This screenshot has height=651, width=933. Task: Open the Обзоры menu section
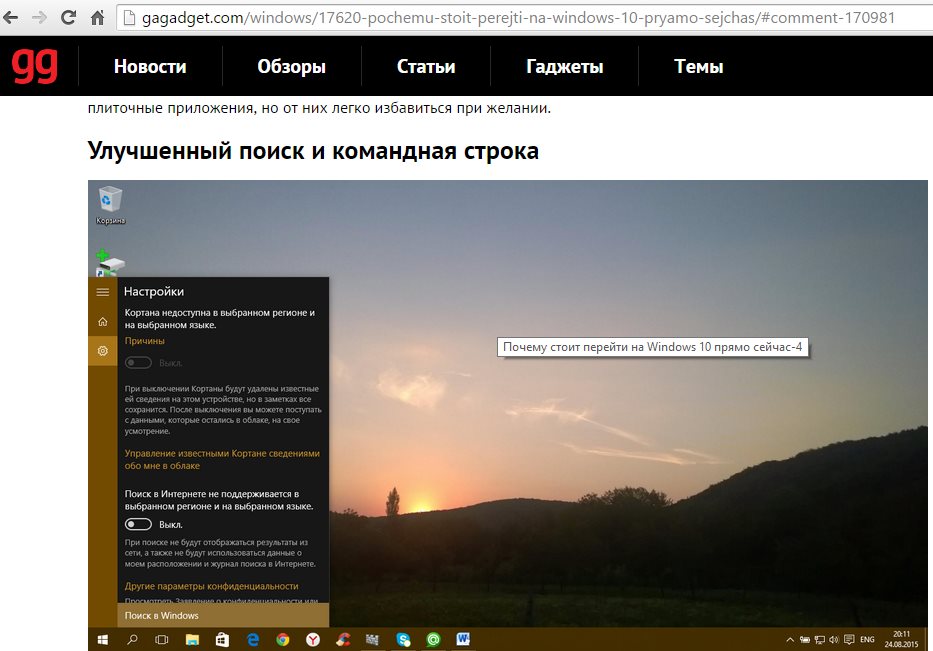coord(291,67)
